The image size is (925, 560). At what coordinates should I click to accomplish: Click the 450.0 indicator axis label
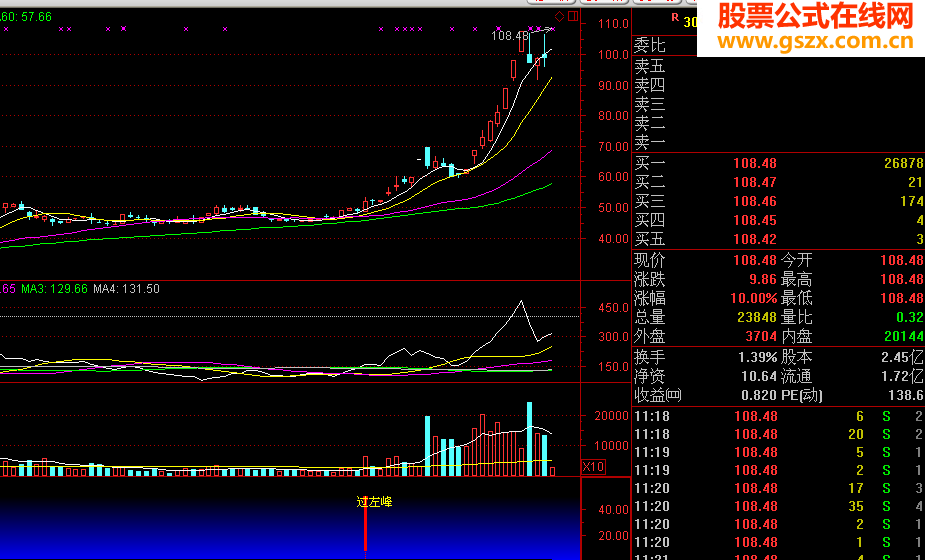pos(613,307)
